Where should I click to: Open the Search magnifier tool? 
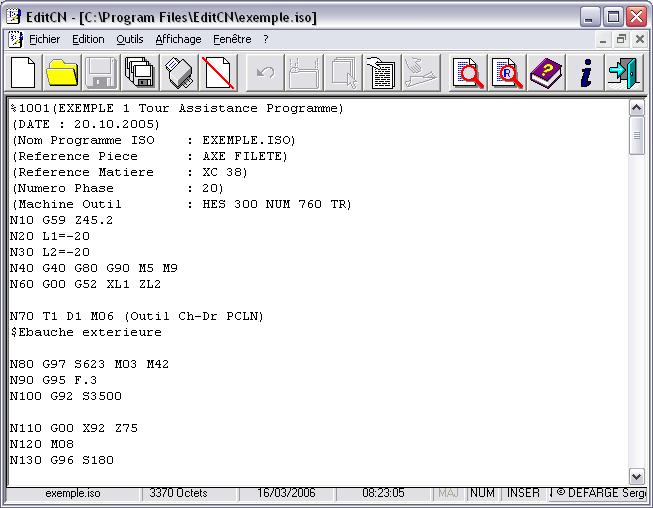(x=469, y=73)
